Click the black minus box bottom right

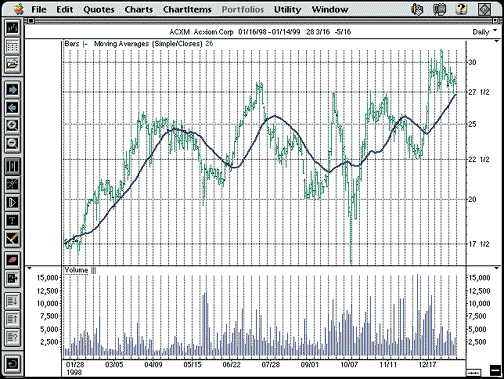[x=495, y=370]
